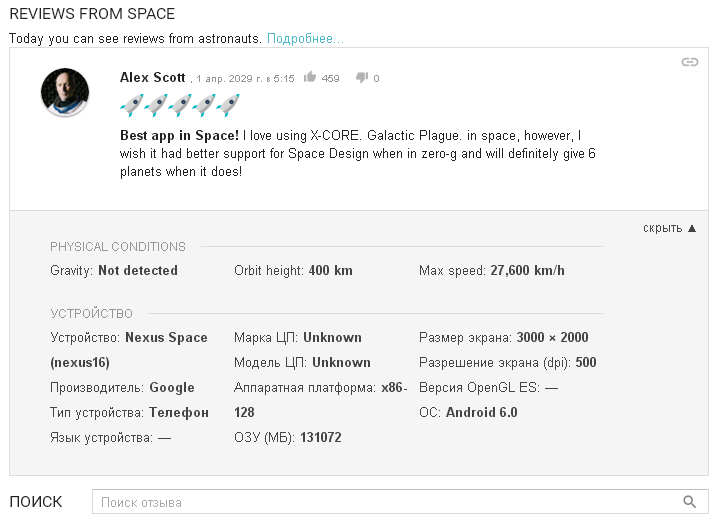721x531 pixels.
Task: Focus the Поиск отзыва search field
Action: pos(400,502)
